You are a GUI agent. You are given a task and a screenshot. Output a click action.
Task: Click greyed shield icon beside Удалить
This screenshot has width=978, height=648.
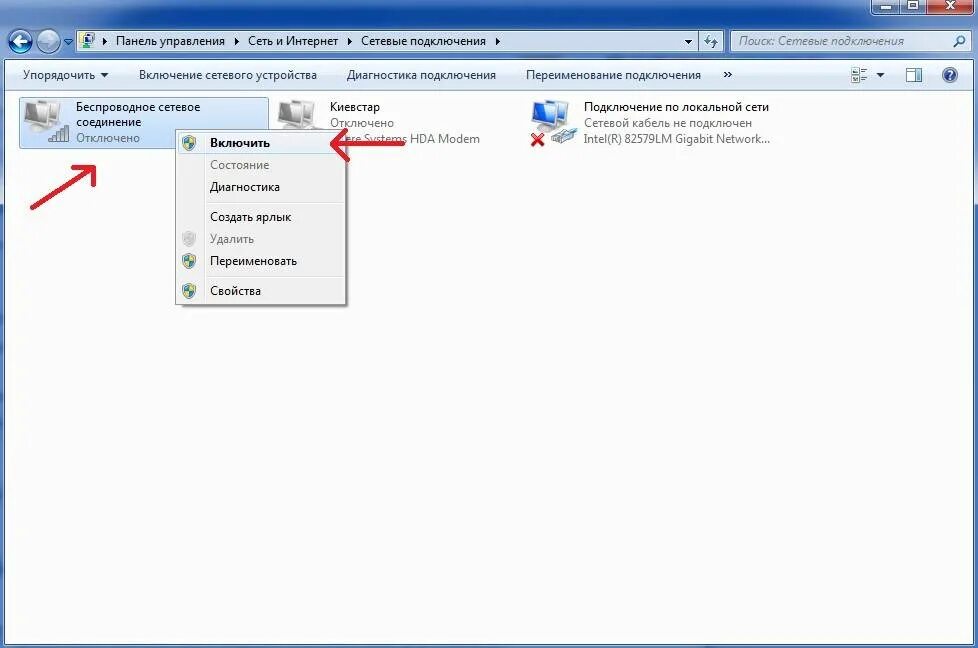coord(189,239)
